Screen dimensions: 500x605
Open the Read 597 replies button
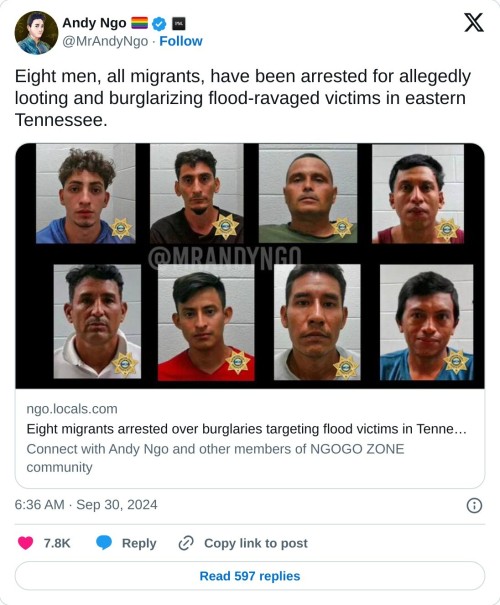coord(250,576)
